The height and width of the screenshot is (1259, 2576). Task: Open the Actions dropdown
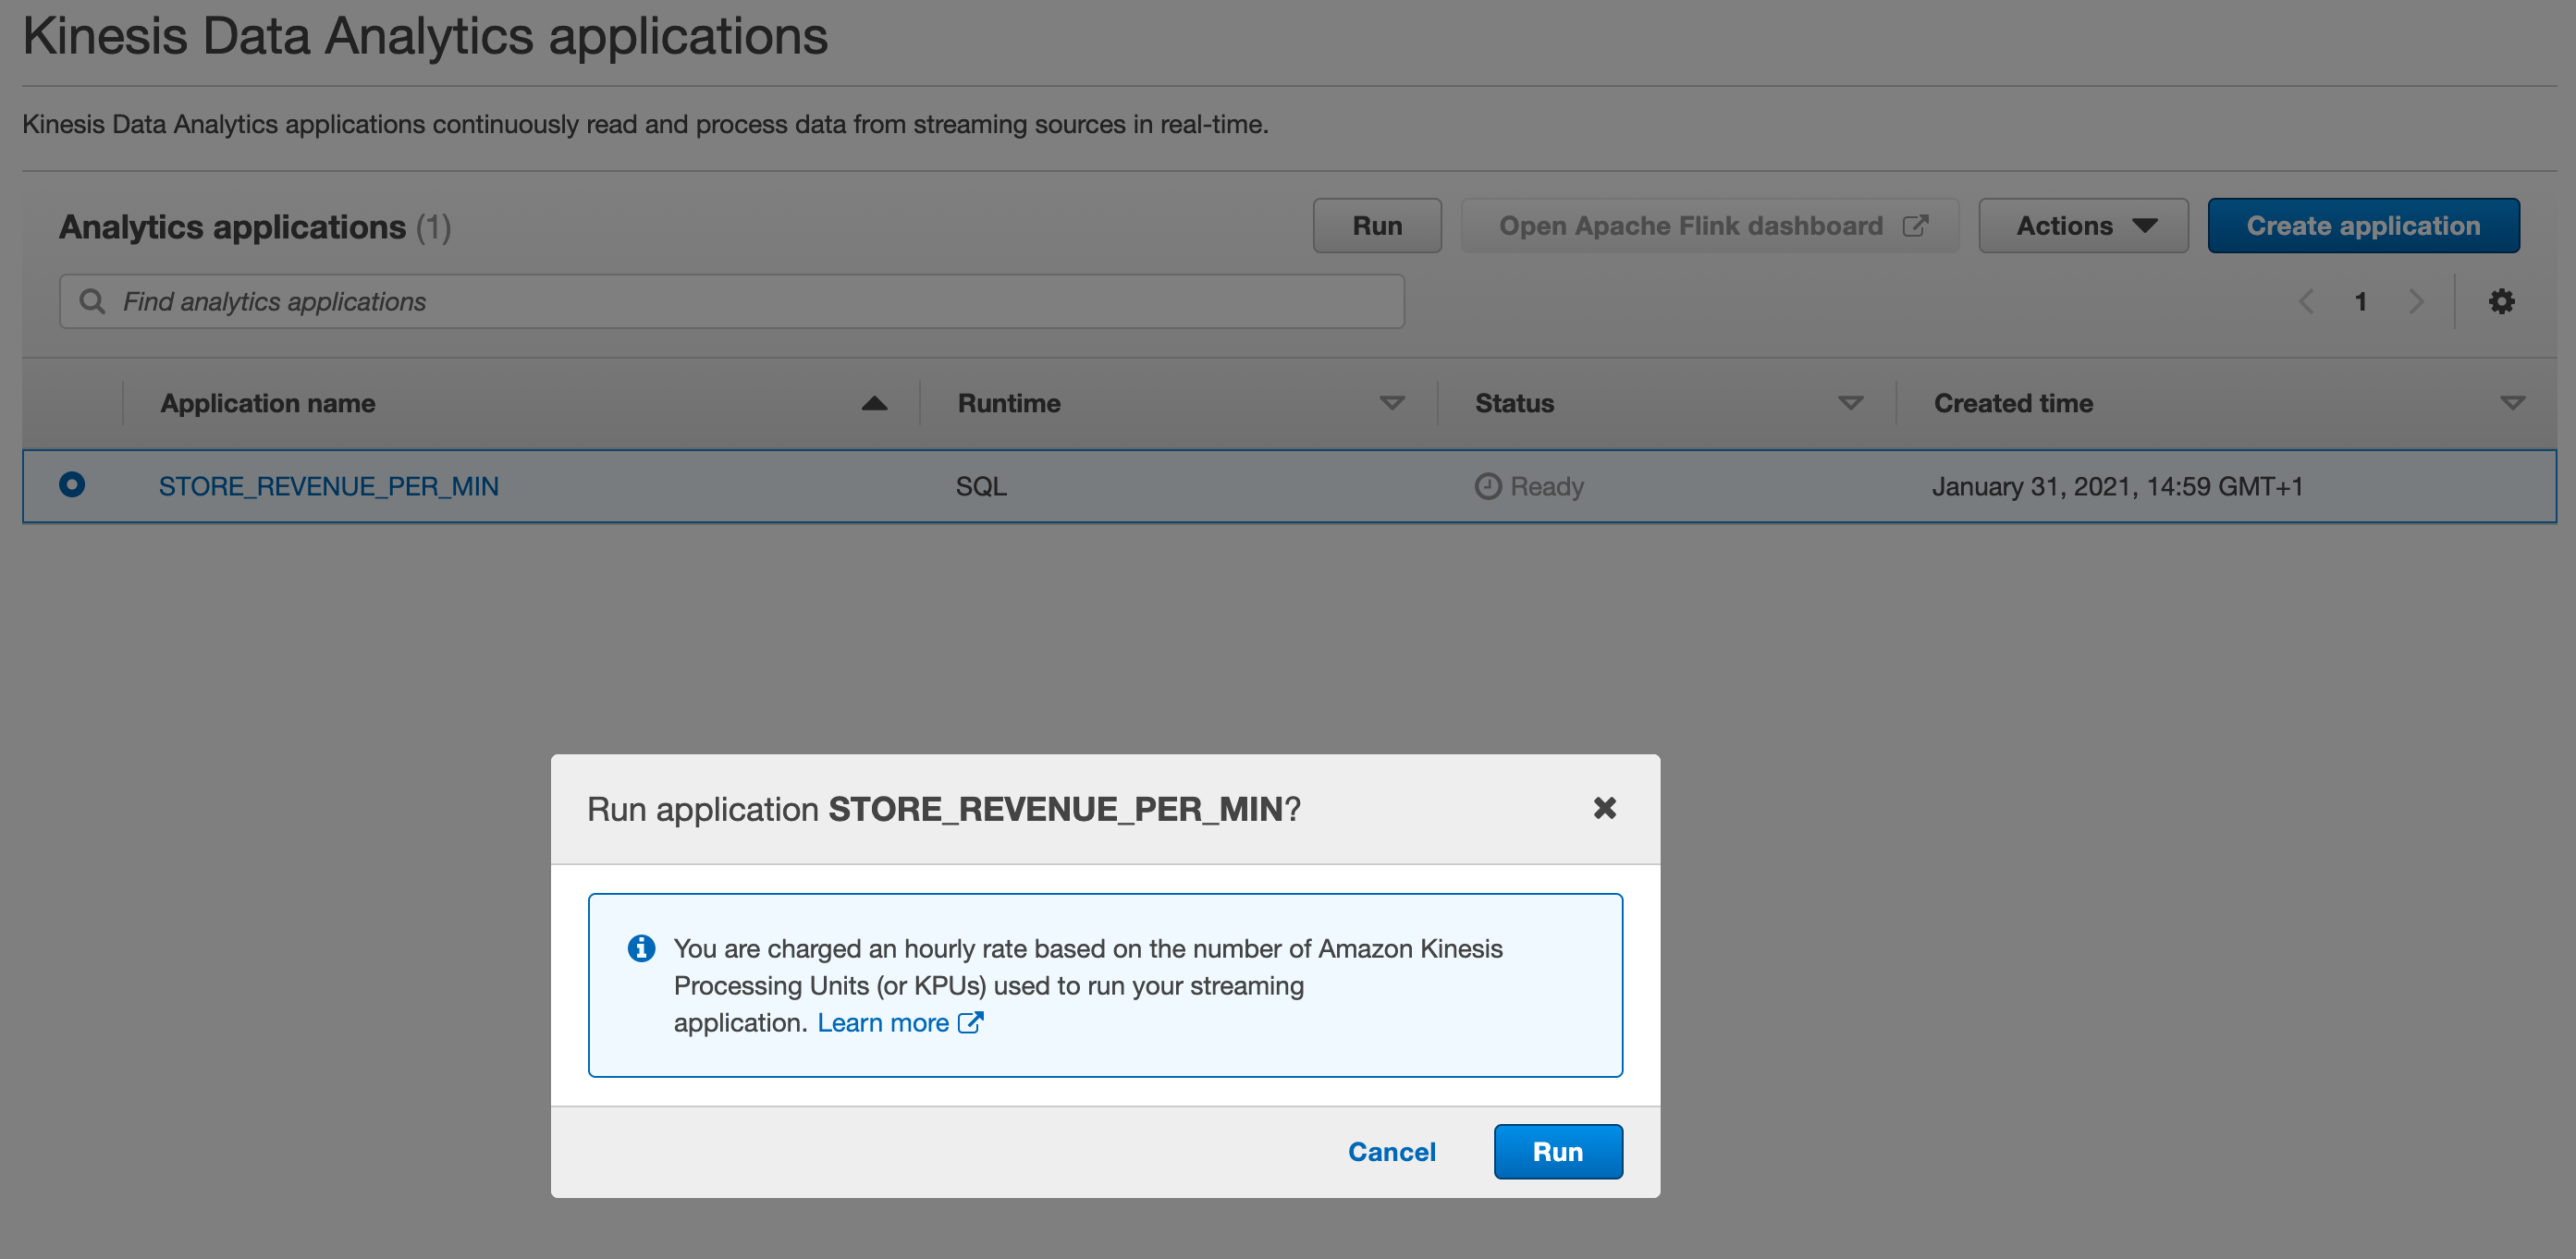tap(2083, 226)
